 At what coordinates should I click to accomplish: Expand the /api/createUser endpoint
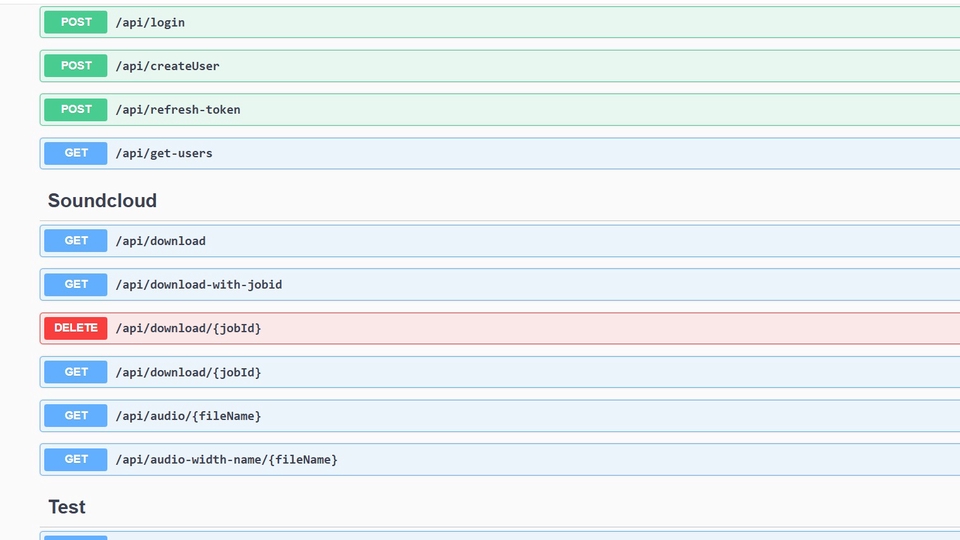(x=167, y=66)
